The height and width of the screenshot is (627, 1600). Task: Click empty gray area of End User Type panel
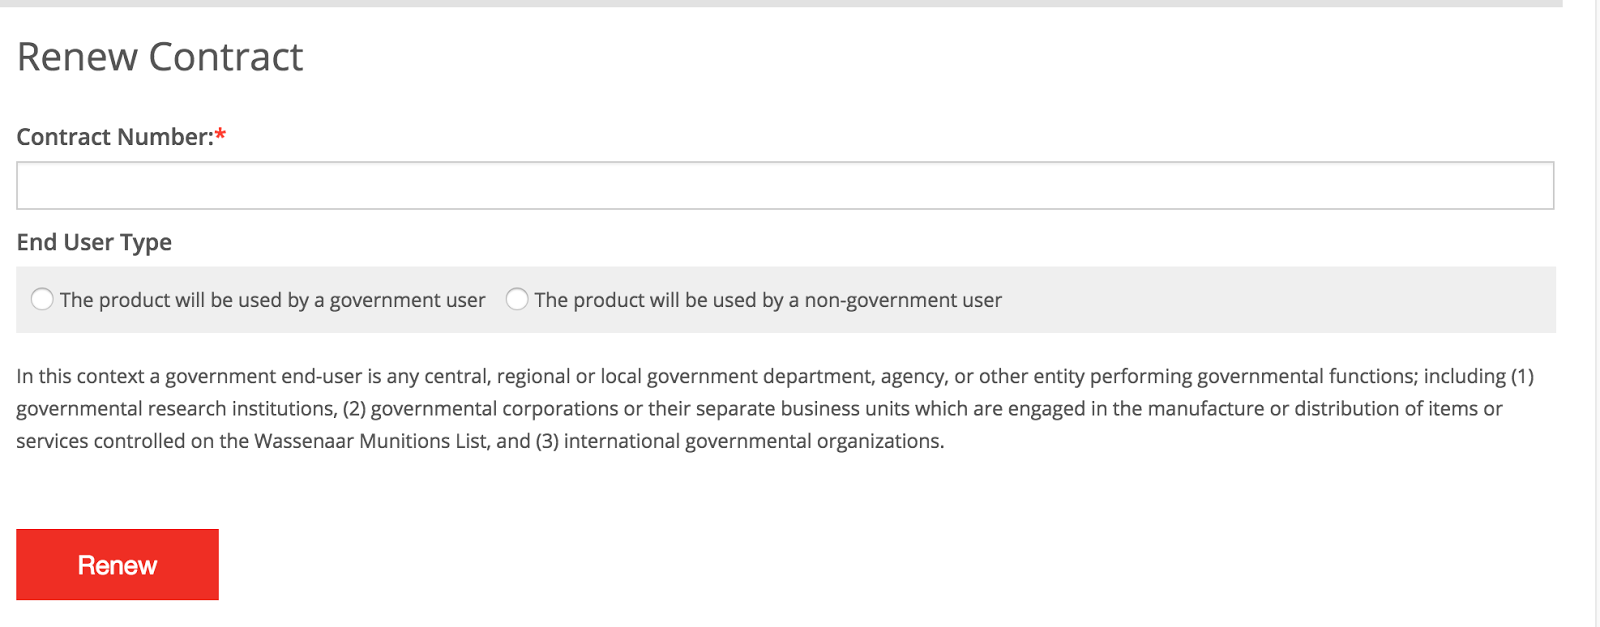[x=1280, y=300]
